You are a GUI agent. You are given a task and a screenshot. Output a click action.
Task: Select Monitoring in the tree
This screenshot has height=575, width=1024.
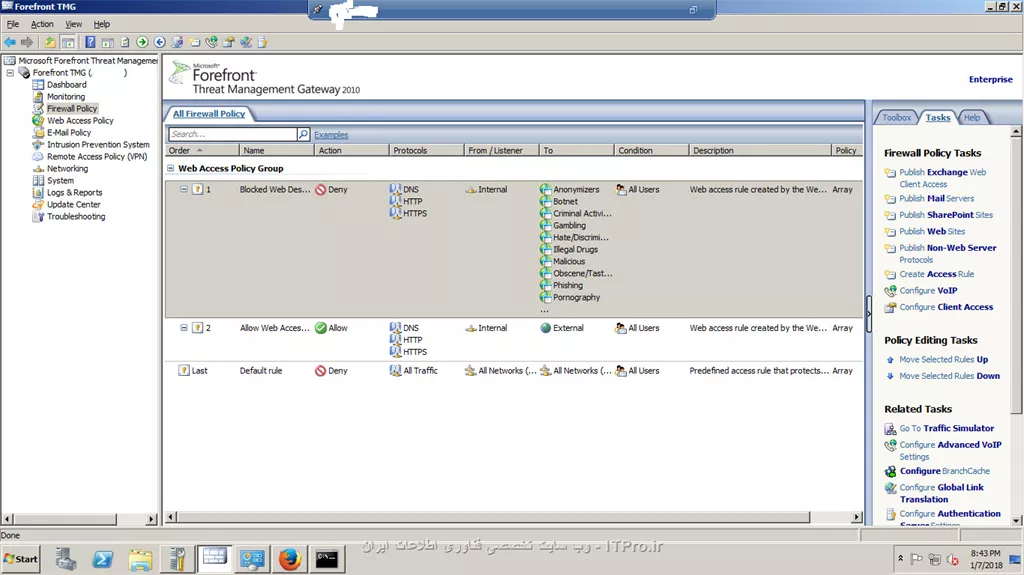tap(66, 97)
